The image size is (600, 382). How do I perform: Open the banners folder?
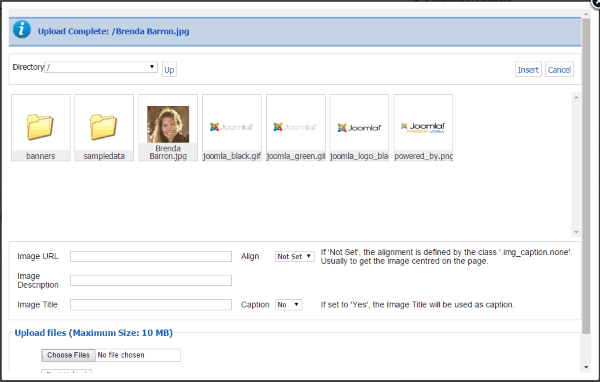[41, 127]
